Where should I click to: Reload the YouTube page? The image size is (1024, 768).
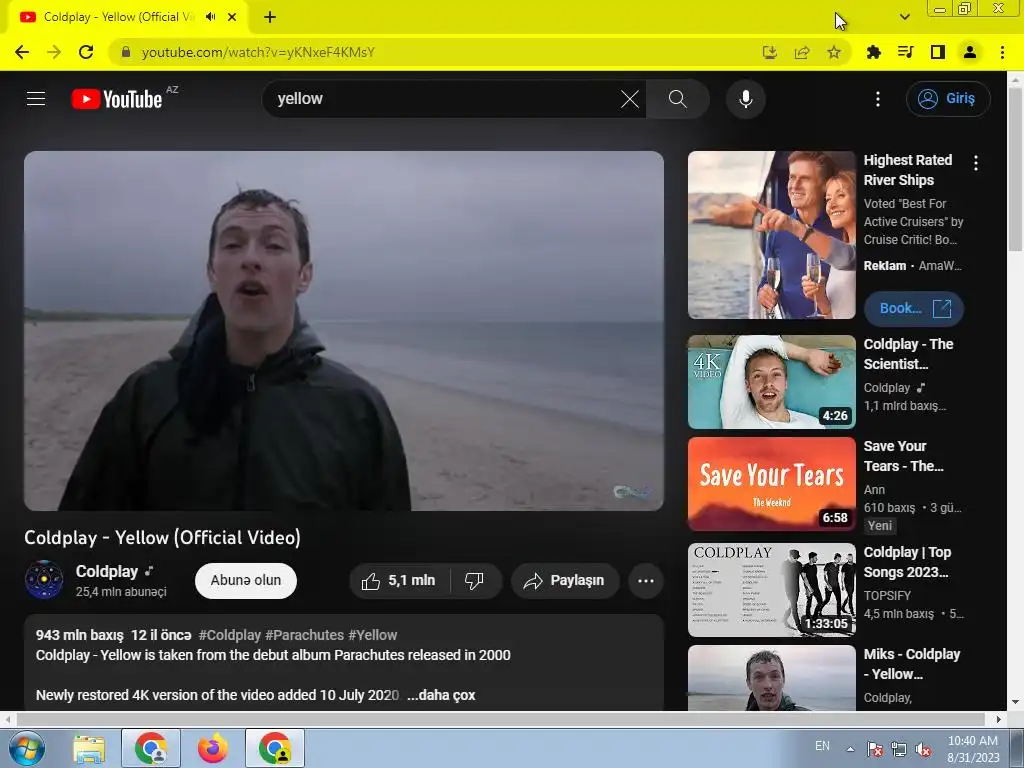[x=86, y=52]
